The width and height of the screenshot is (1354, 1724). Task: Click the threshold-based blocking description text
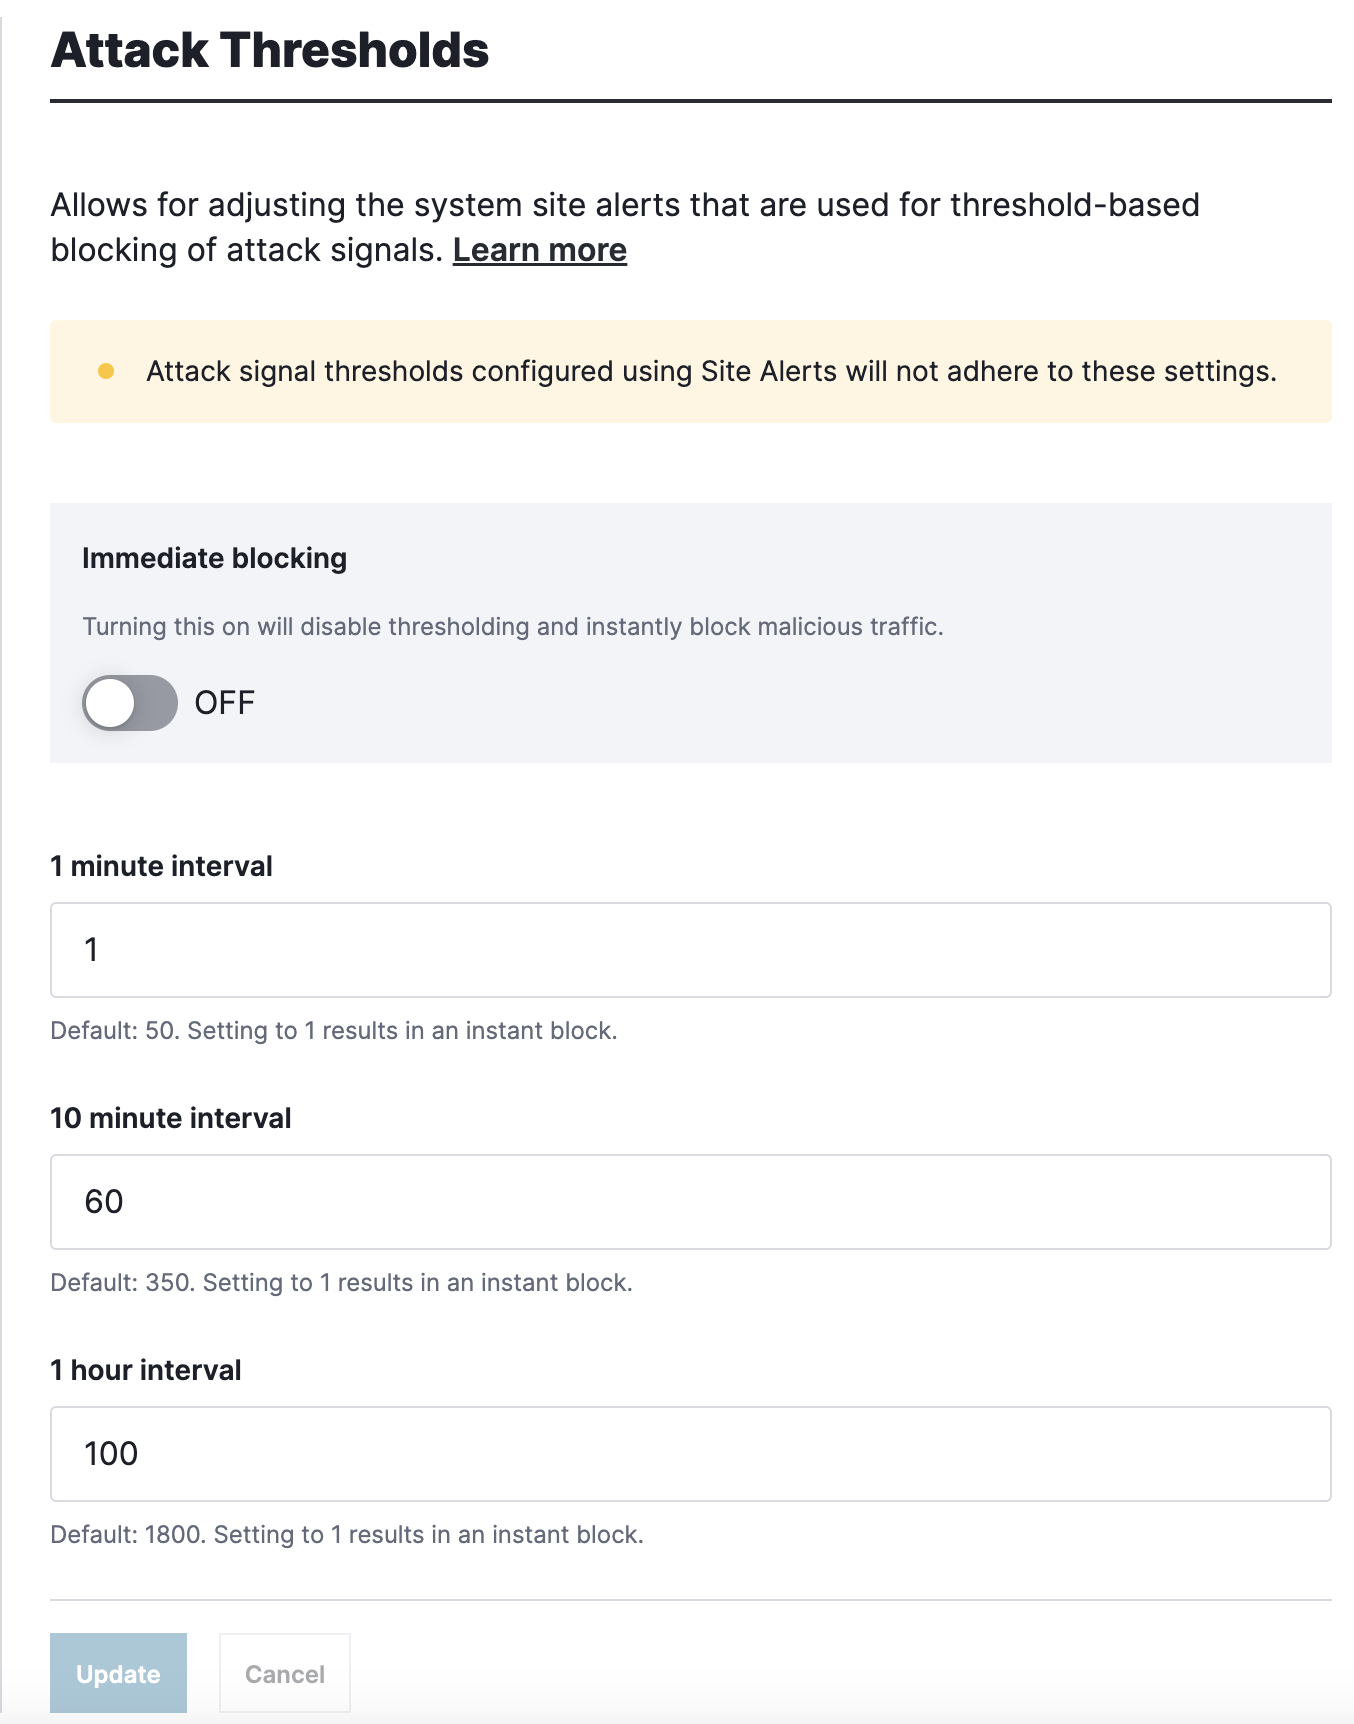point(625,225)
